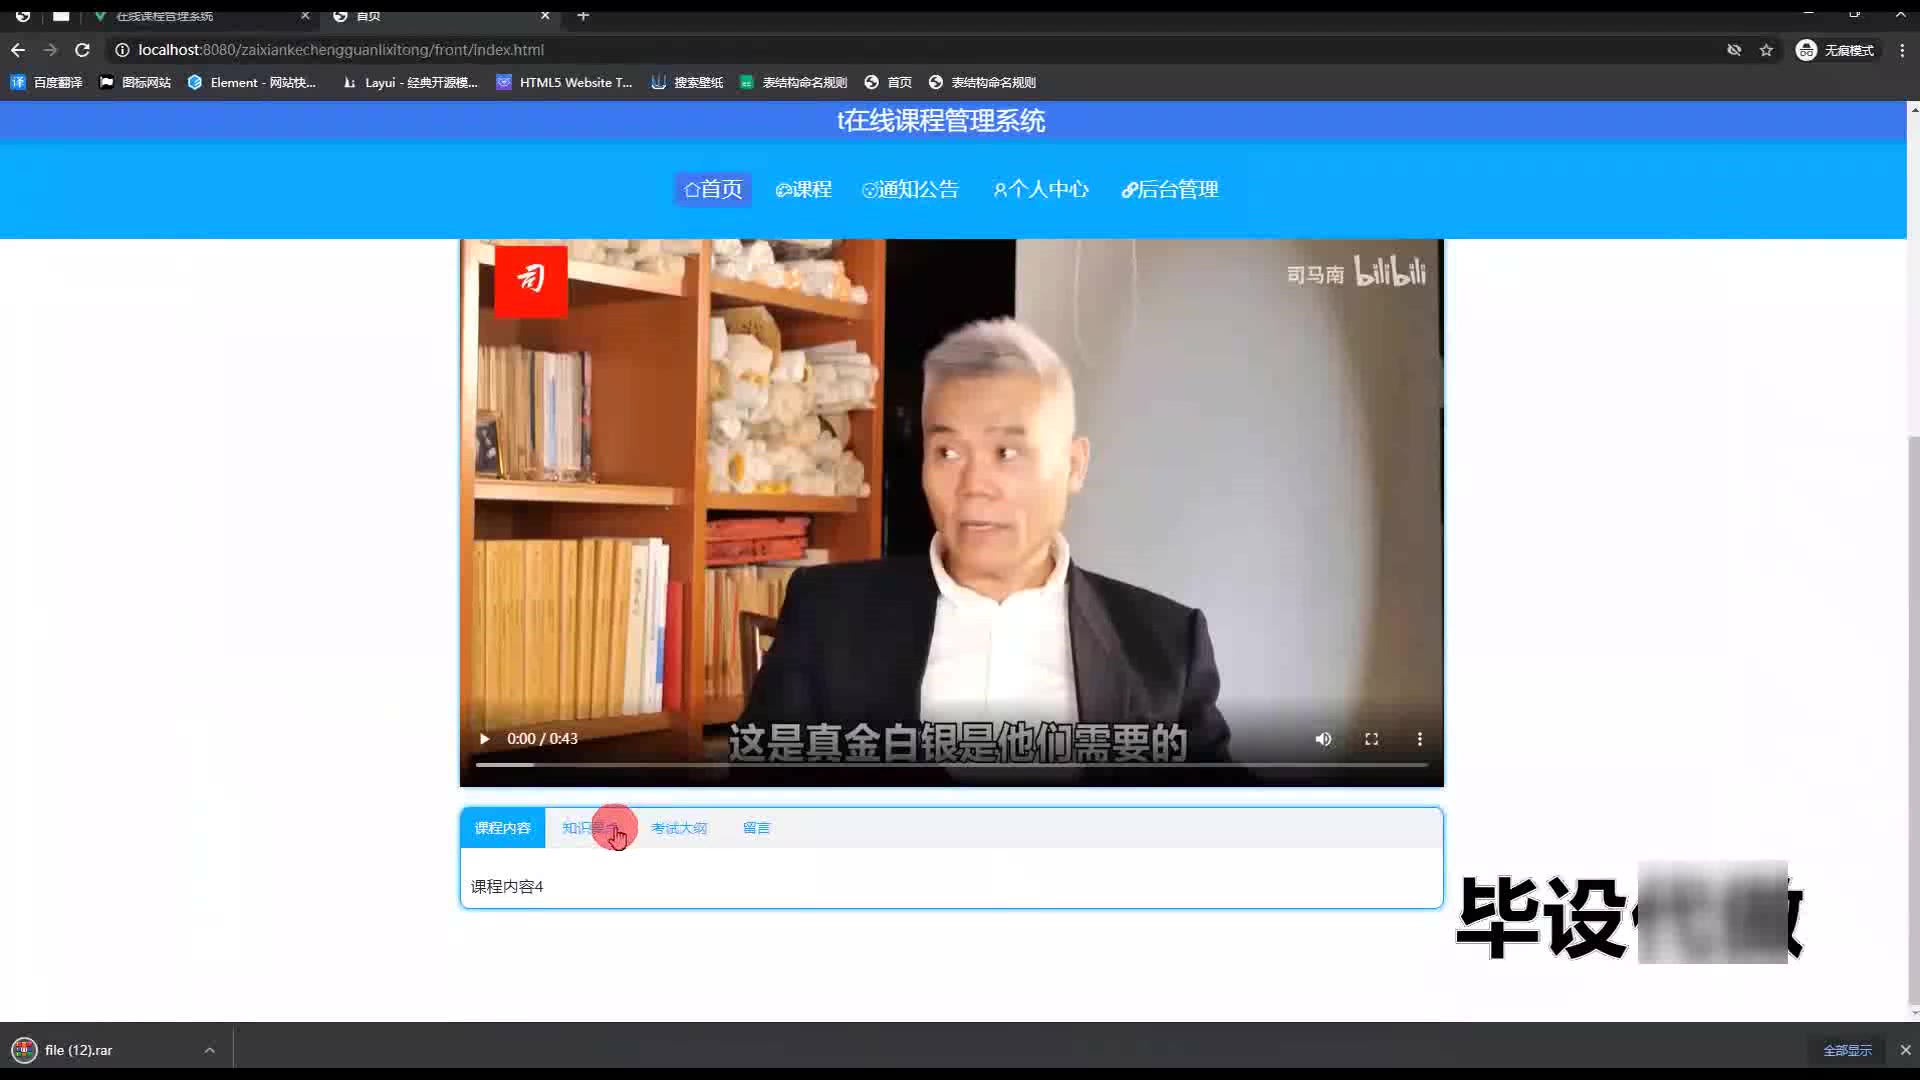This screenshot has width=1920, height=1080.
Task: Click the video progress bar
Action: tap(950, 765)
